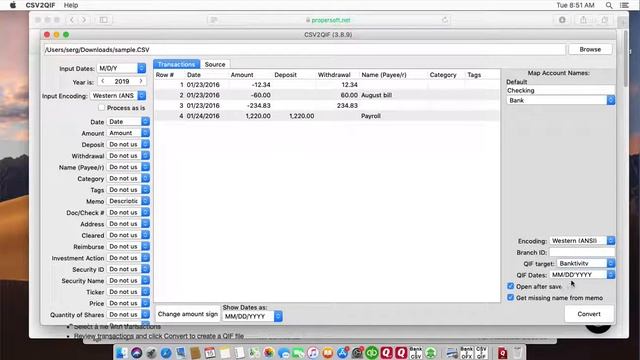Click Safari share icon in background window
640x360 pixels.
pyautogui.click(x=584, y=20)
